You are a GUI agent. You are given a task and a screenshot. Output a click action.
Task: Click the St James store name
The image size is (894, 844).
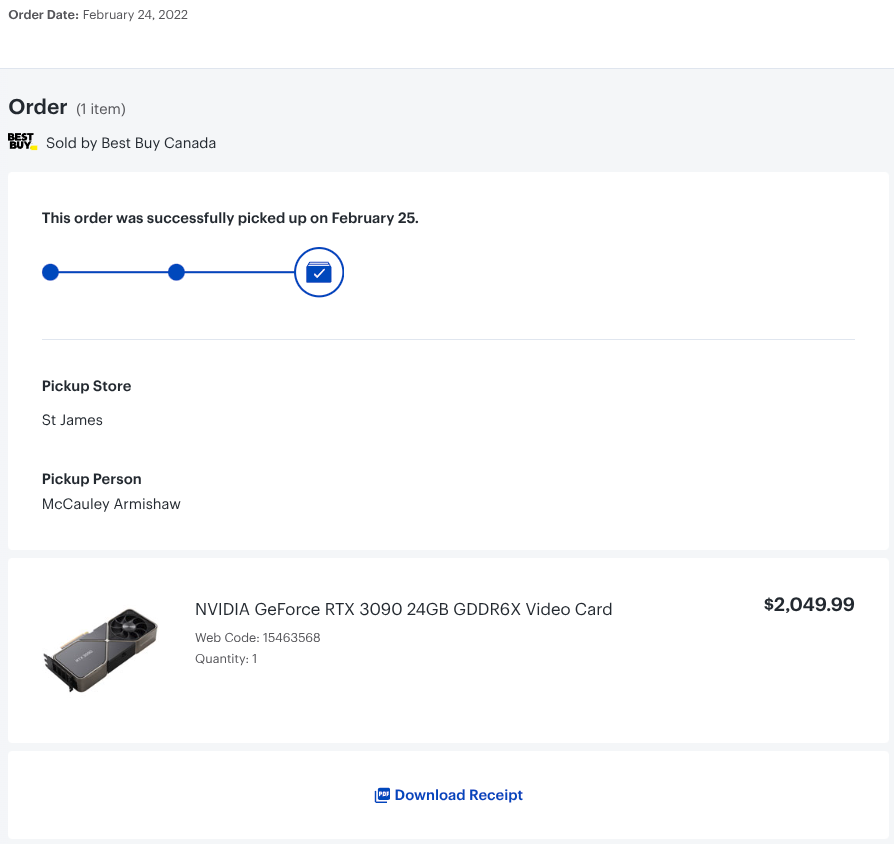[72, 420]
